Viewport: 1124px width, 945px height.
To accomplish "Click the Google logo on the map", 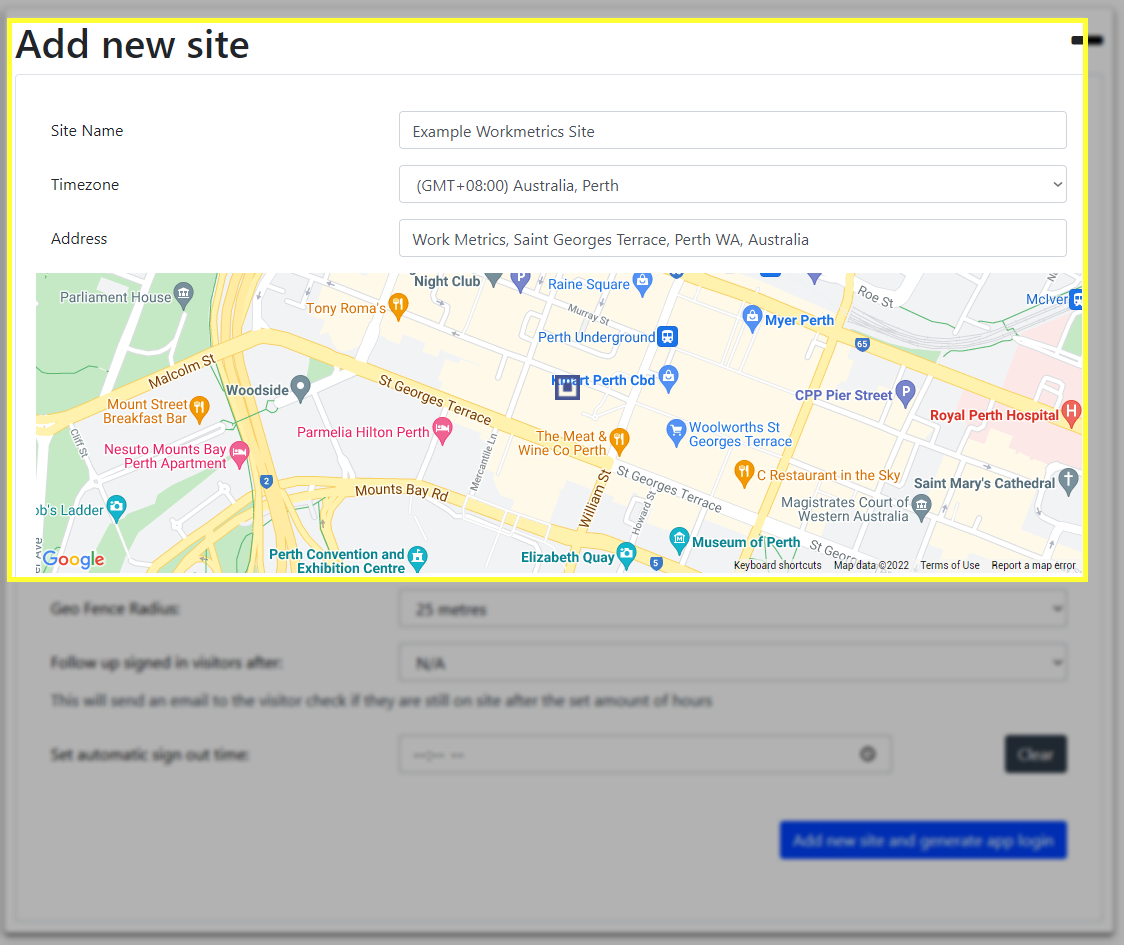I will click(x=74, y=559).
